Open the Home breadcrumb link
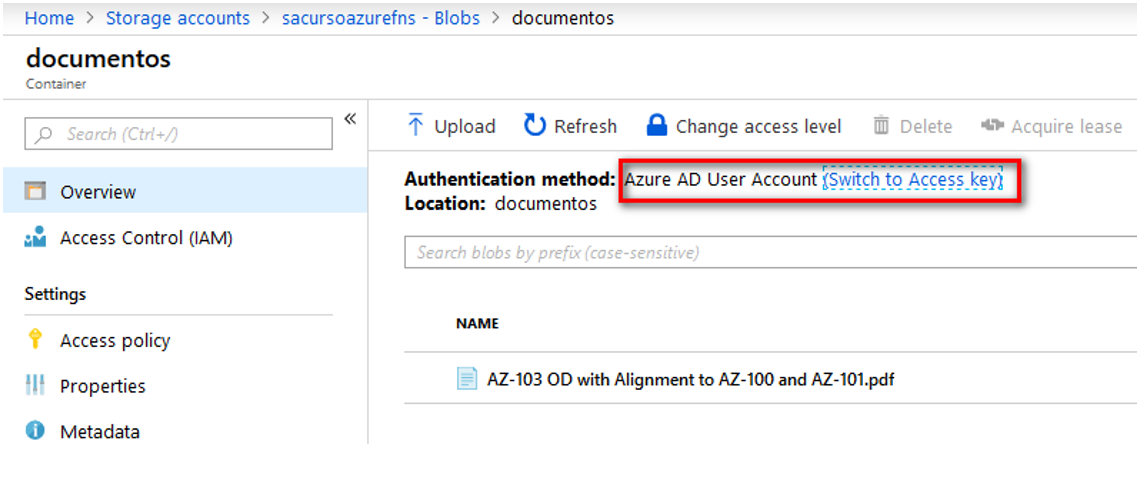Screen dimensions: 1141x480 tap(49, 18)
